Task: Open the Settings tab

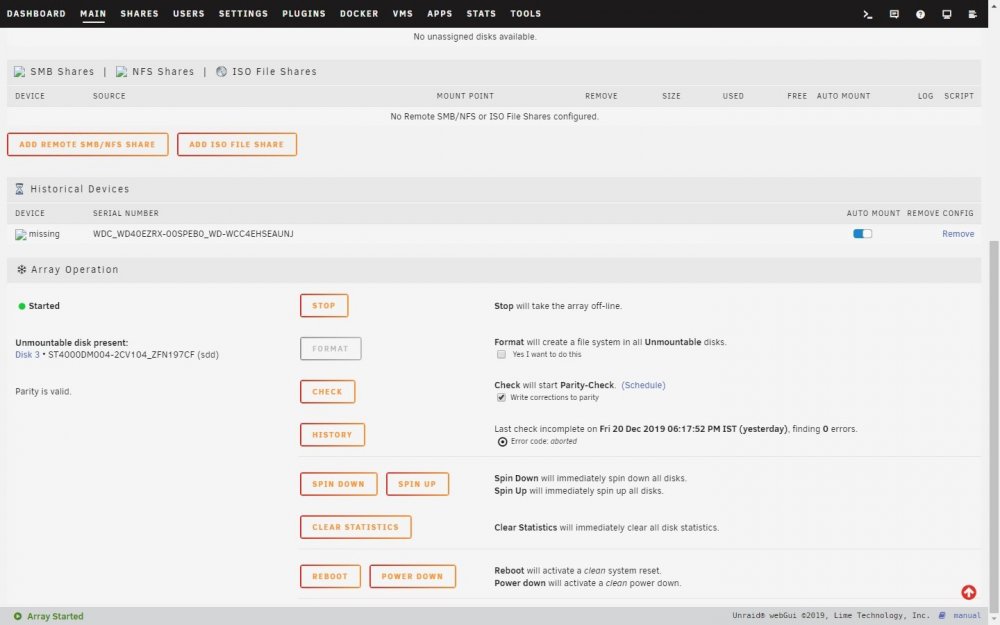Action: tap(244, 13)
